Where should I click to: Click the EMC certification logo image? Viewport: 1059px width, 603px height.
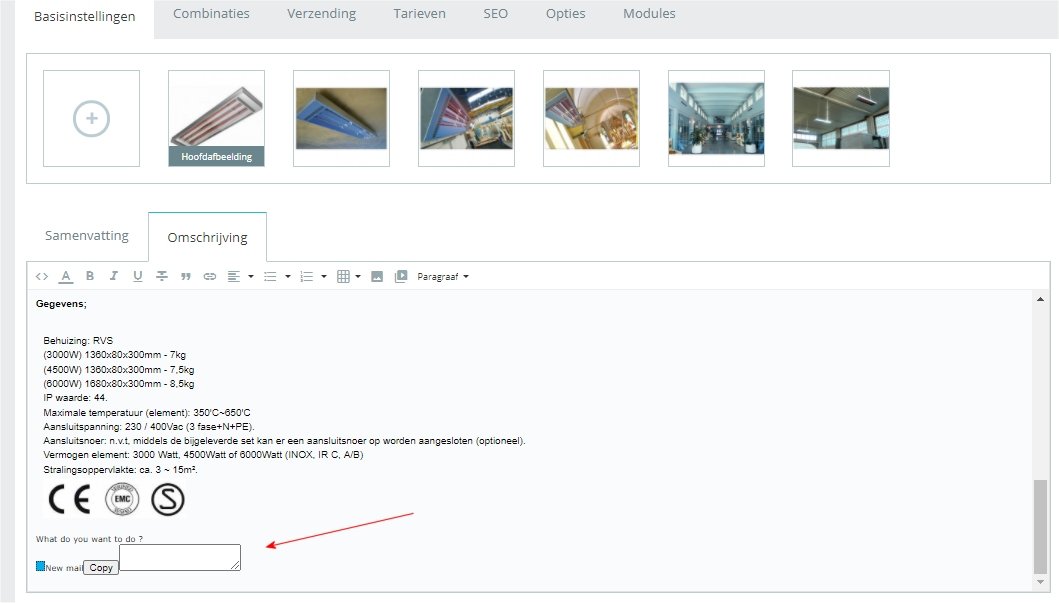[122, 500]
